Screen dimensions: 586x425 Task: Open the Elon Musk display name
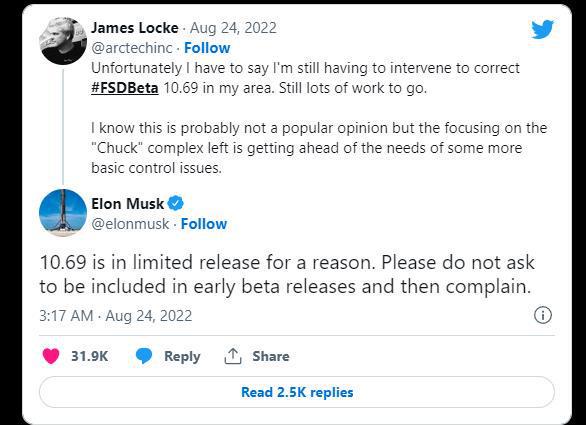coord(127,204)
